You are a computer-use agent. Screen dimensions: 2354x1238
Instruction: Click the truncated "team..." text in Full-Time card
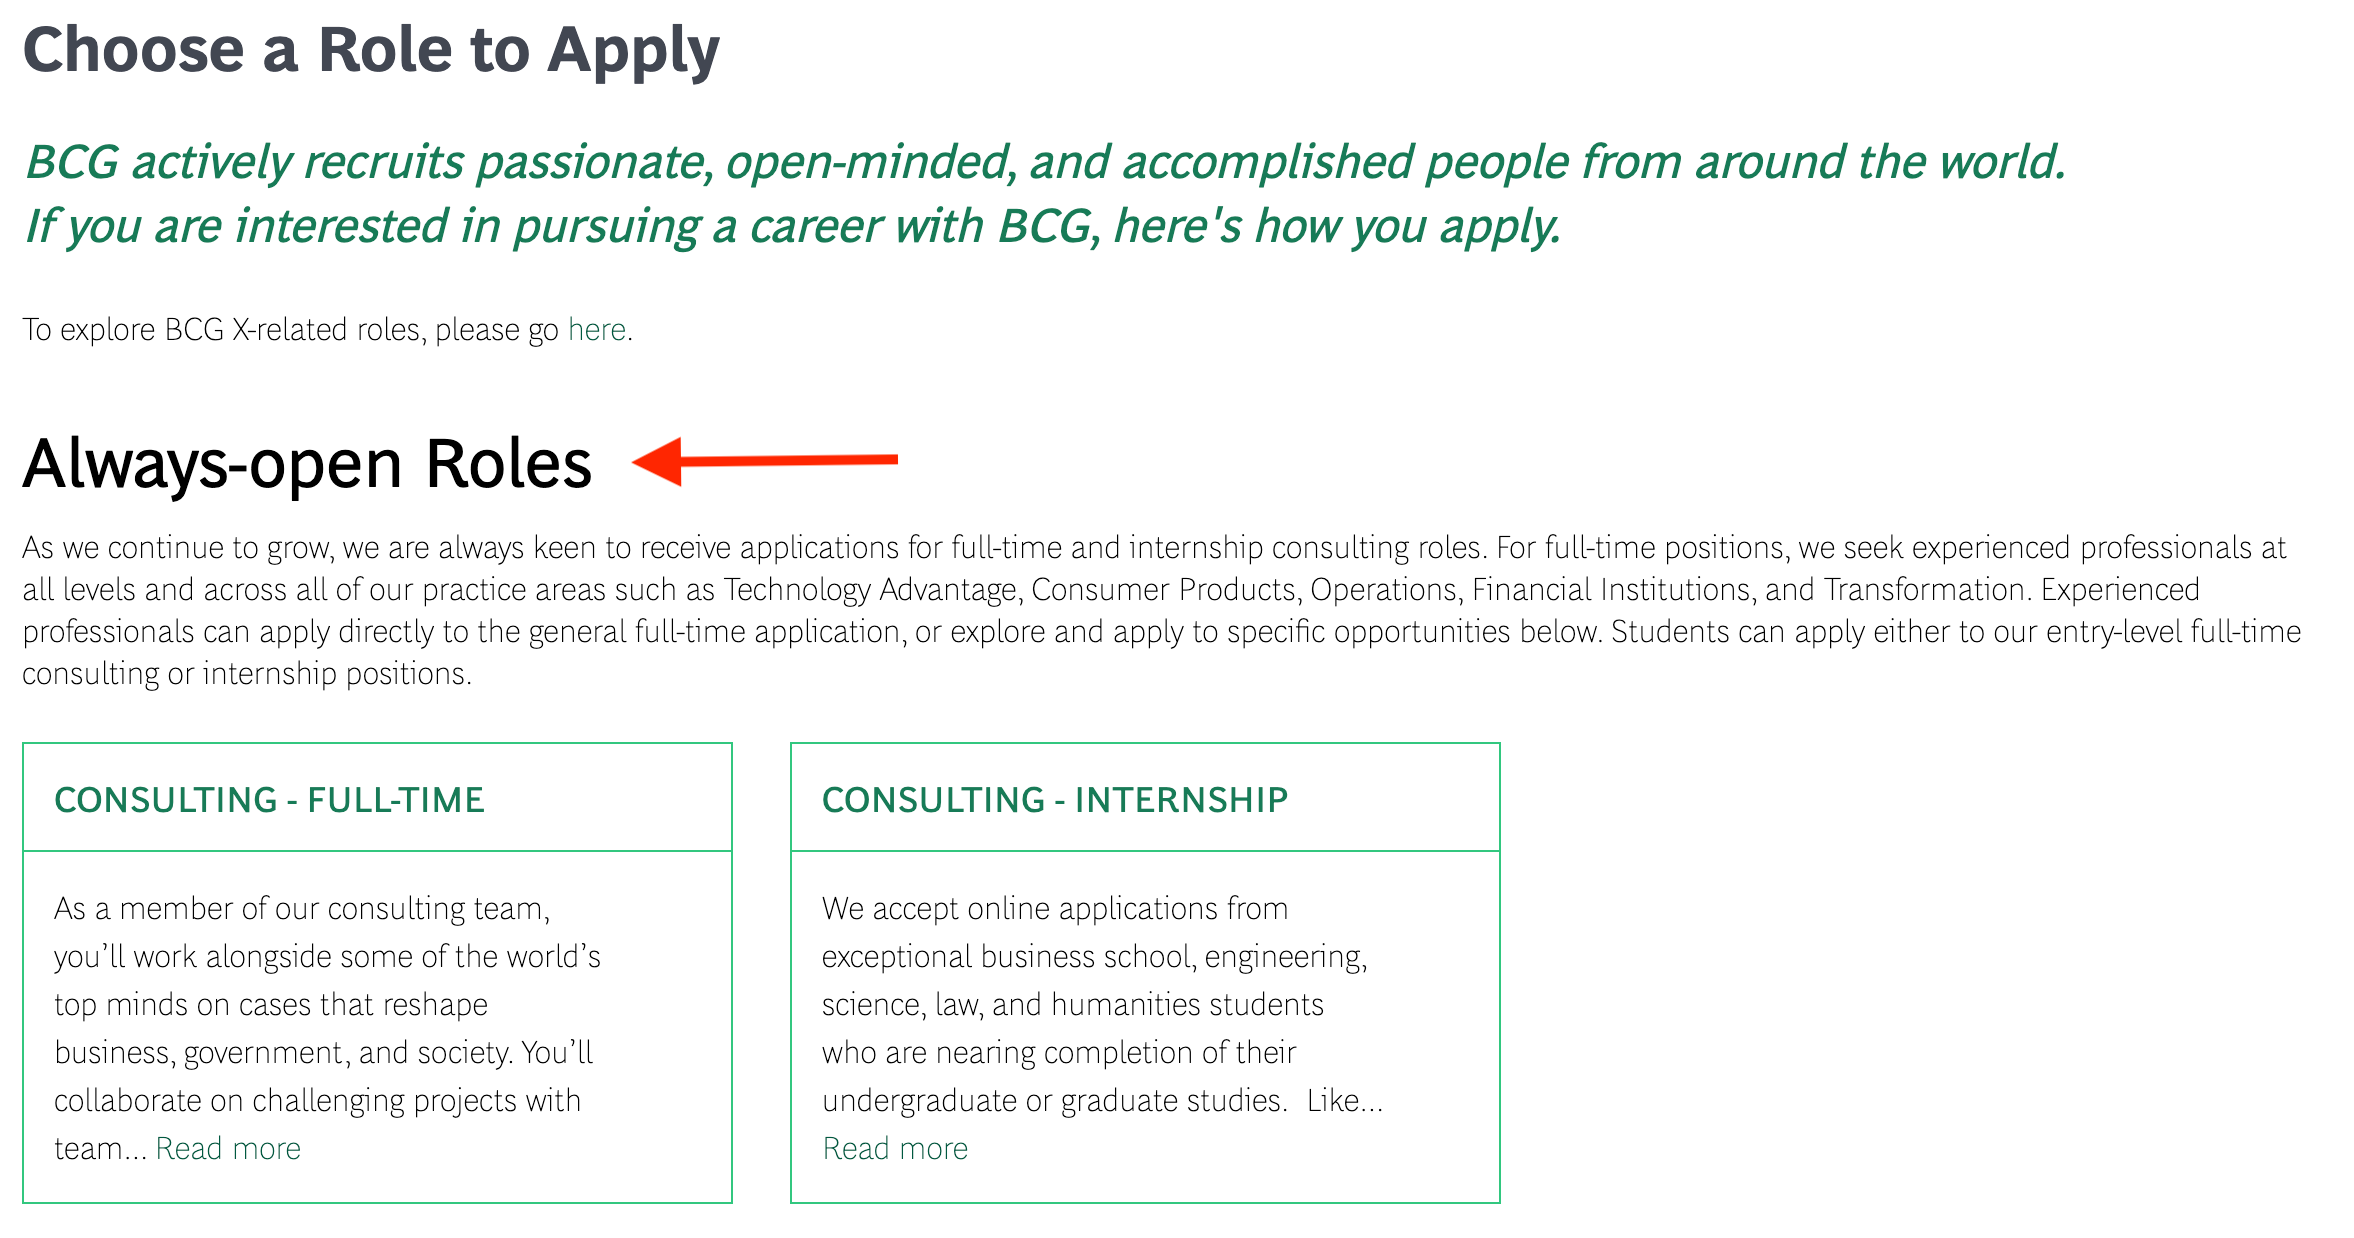point(101,1148)
